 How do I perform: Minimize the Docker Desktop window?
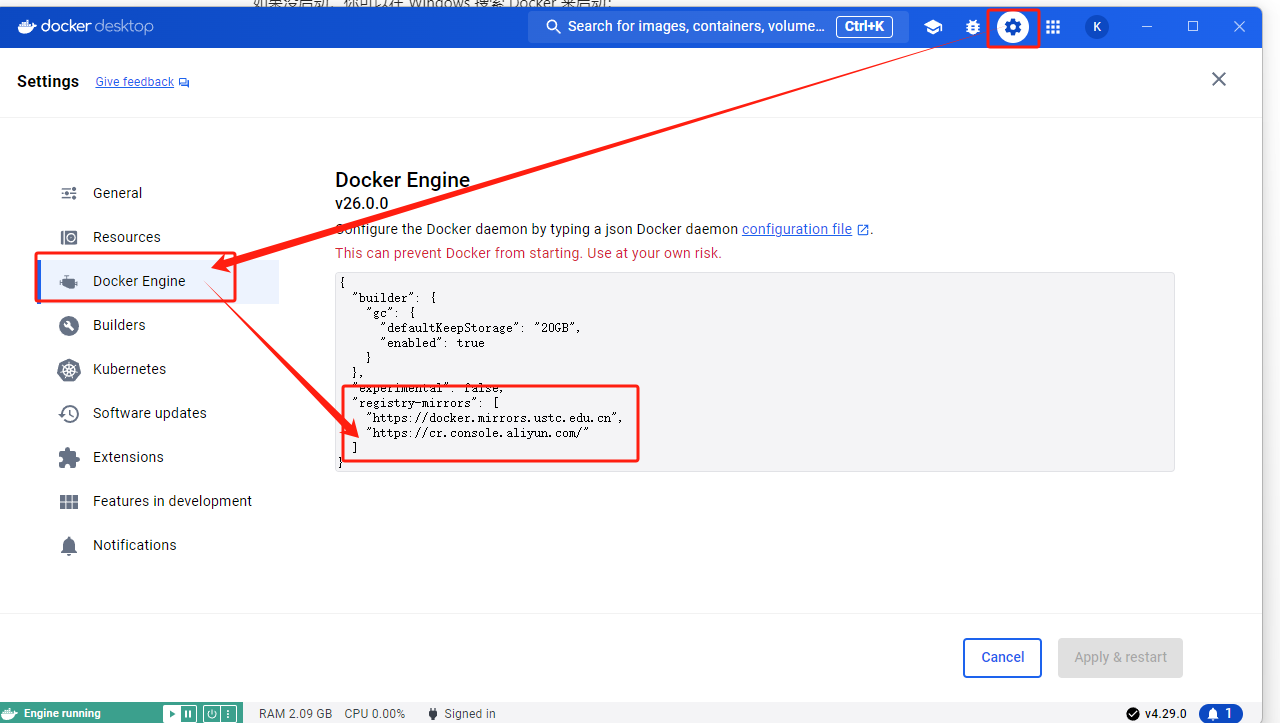[1147, 27]
